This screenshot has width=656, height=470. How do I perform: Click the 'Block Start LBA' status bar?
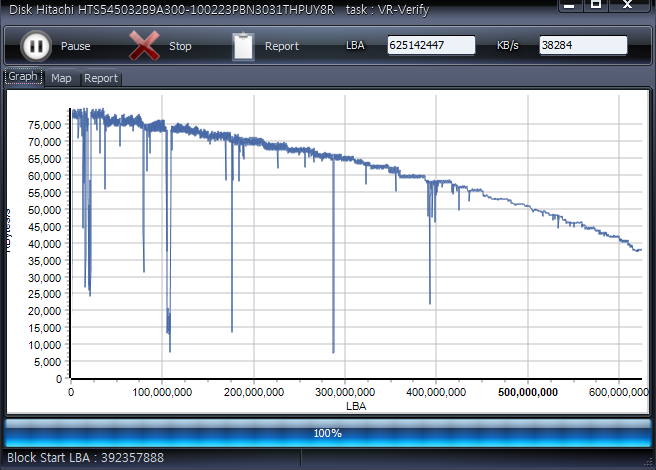(86, 458)
